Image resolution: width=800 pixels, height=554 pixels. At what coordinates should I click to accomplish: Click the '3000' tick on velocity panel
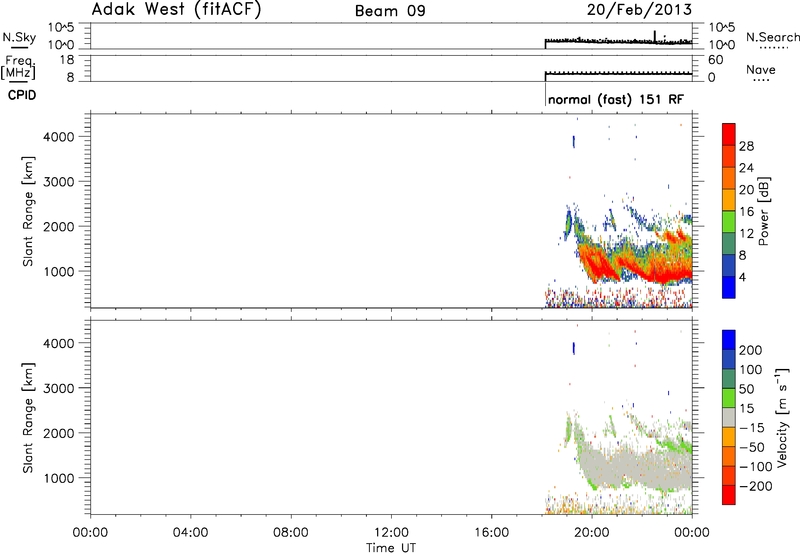point(58,388)
